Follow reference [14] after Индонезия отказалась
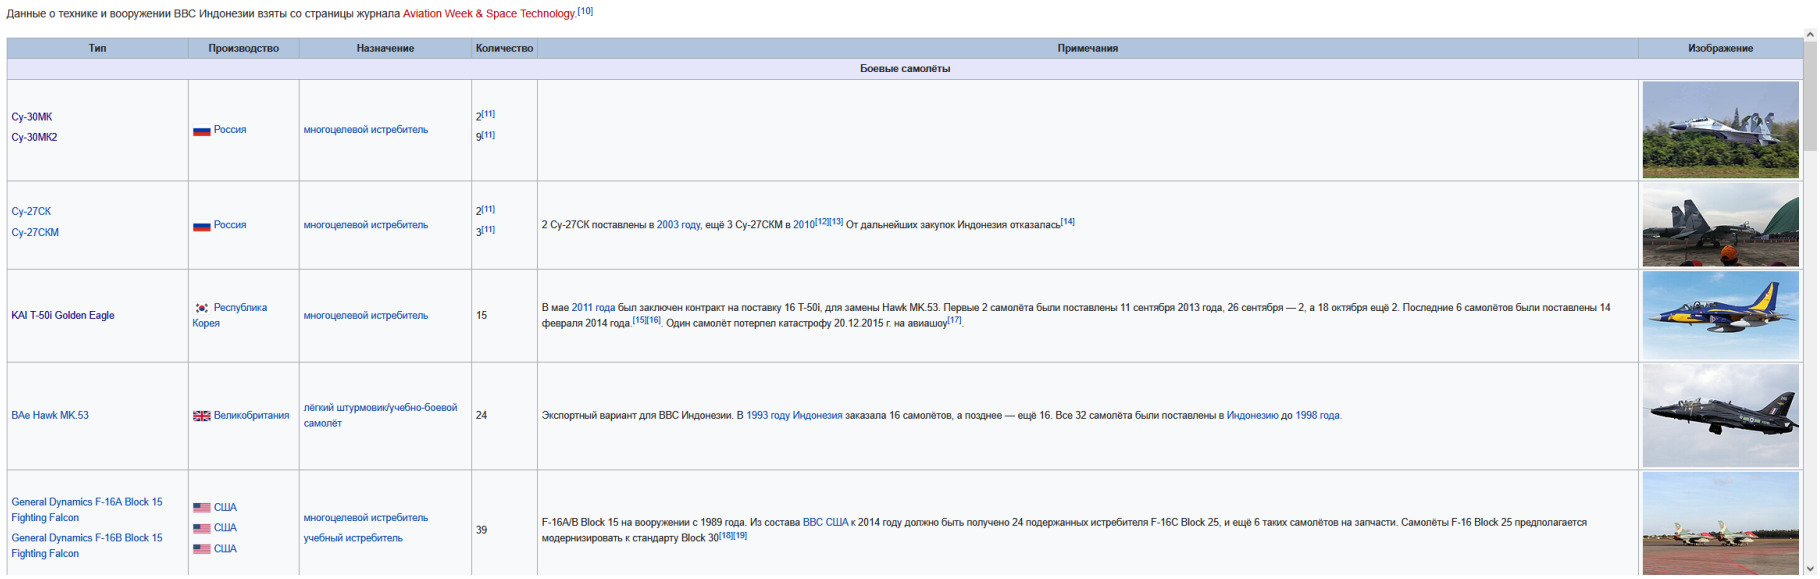 point(1068,221)
